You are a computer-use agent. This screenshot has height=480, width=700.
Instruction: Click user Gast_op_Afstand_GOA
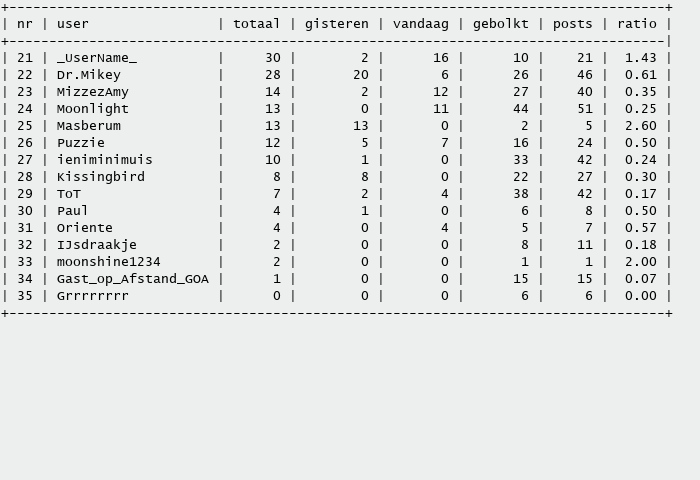(x=132, y=279)
